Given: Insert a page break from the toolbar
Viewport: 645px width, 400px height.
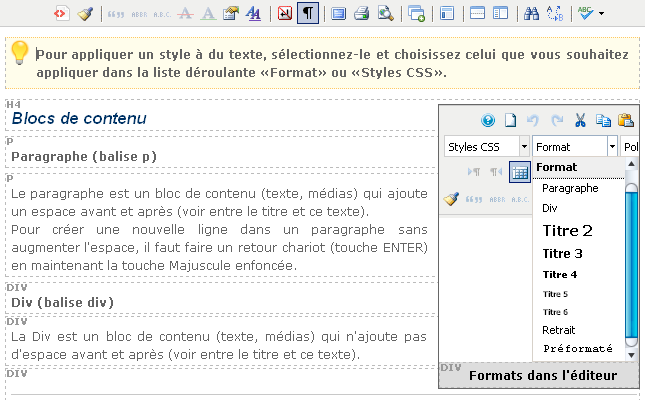Looking at the screenshot, I should point(477,14).
